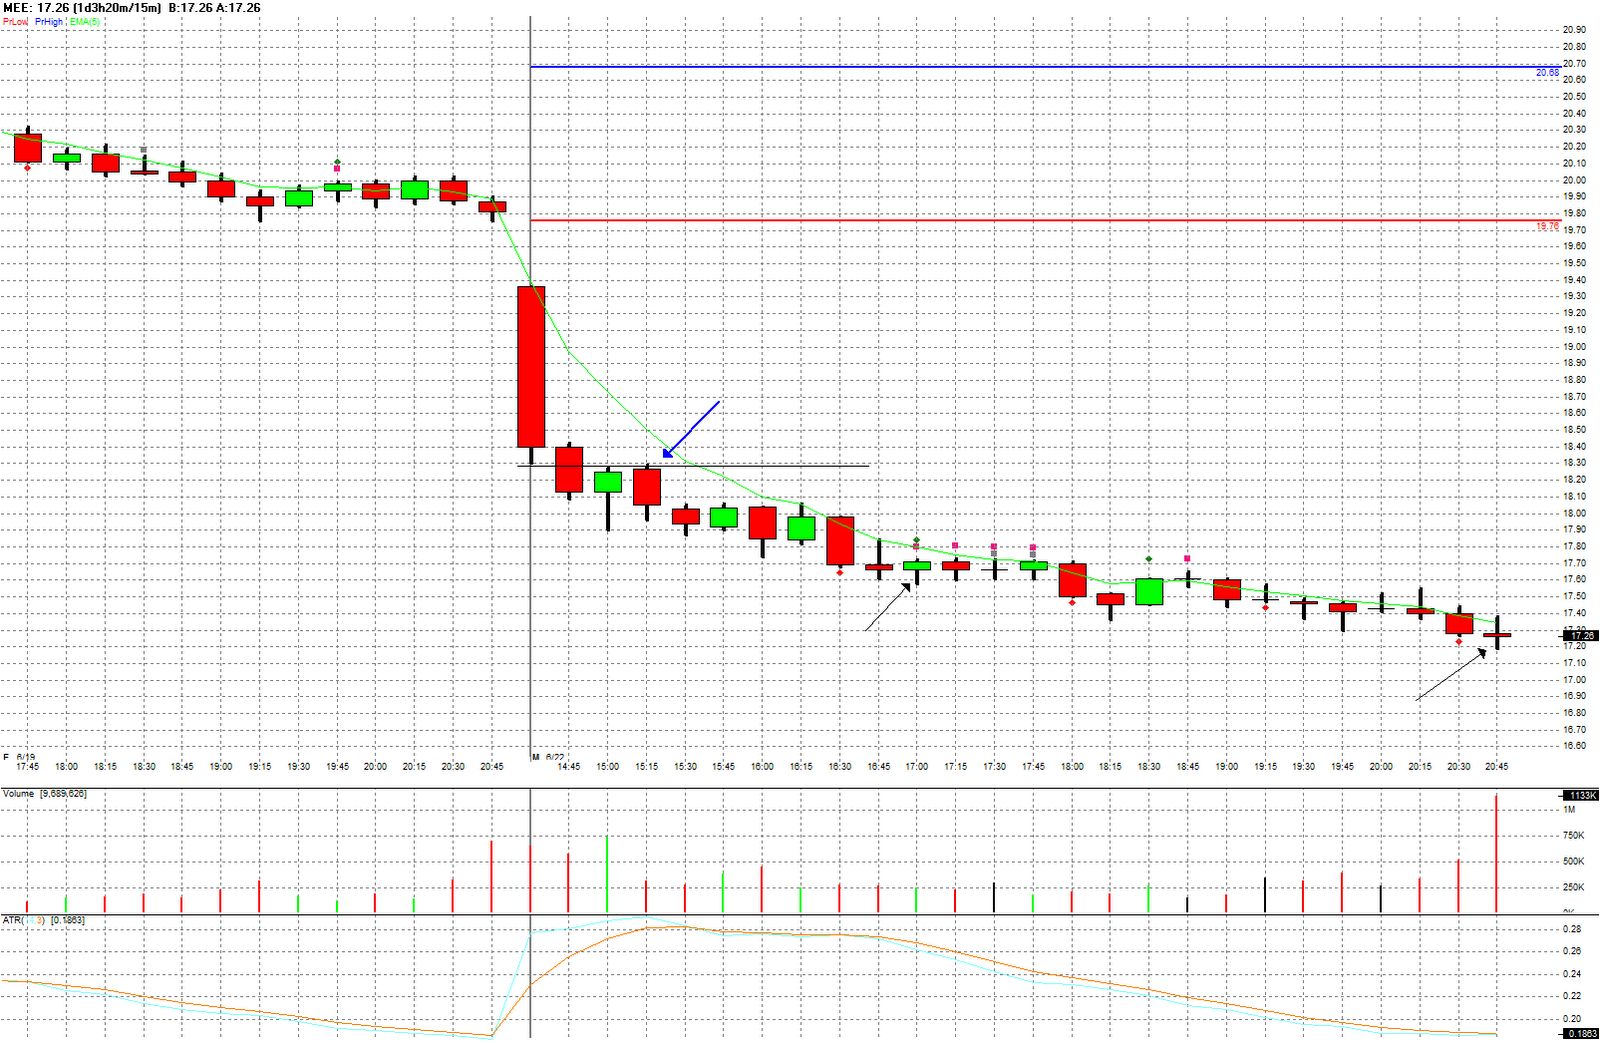
Task: Click the 16:30 time axis label
Action: pos(839,767)
